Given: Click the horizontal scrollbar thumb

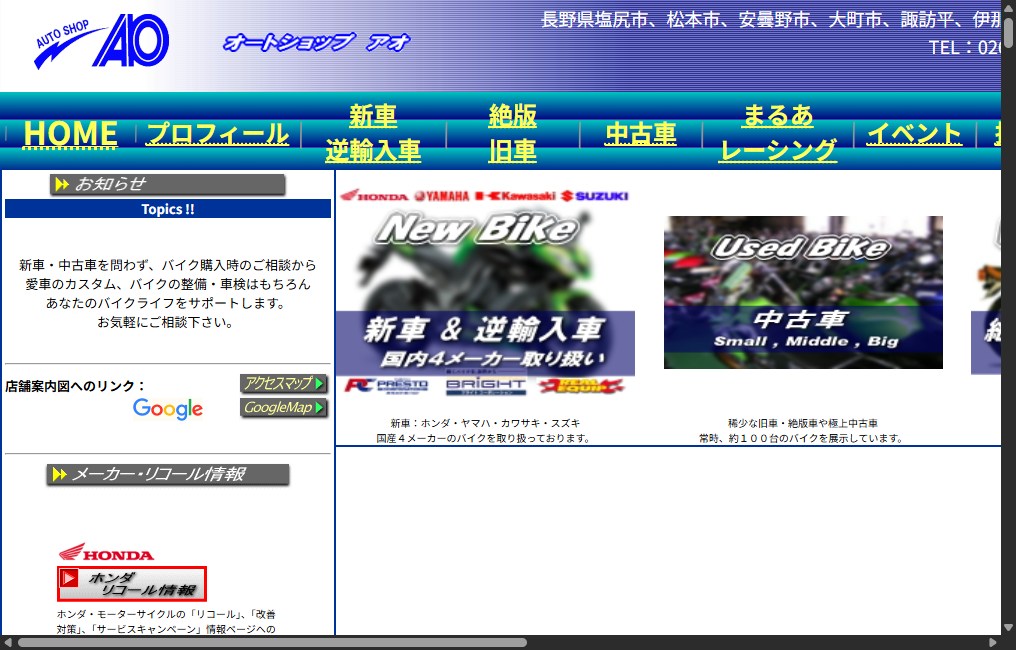Looking at the screenshot, I should (272, 643).
